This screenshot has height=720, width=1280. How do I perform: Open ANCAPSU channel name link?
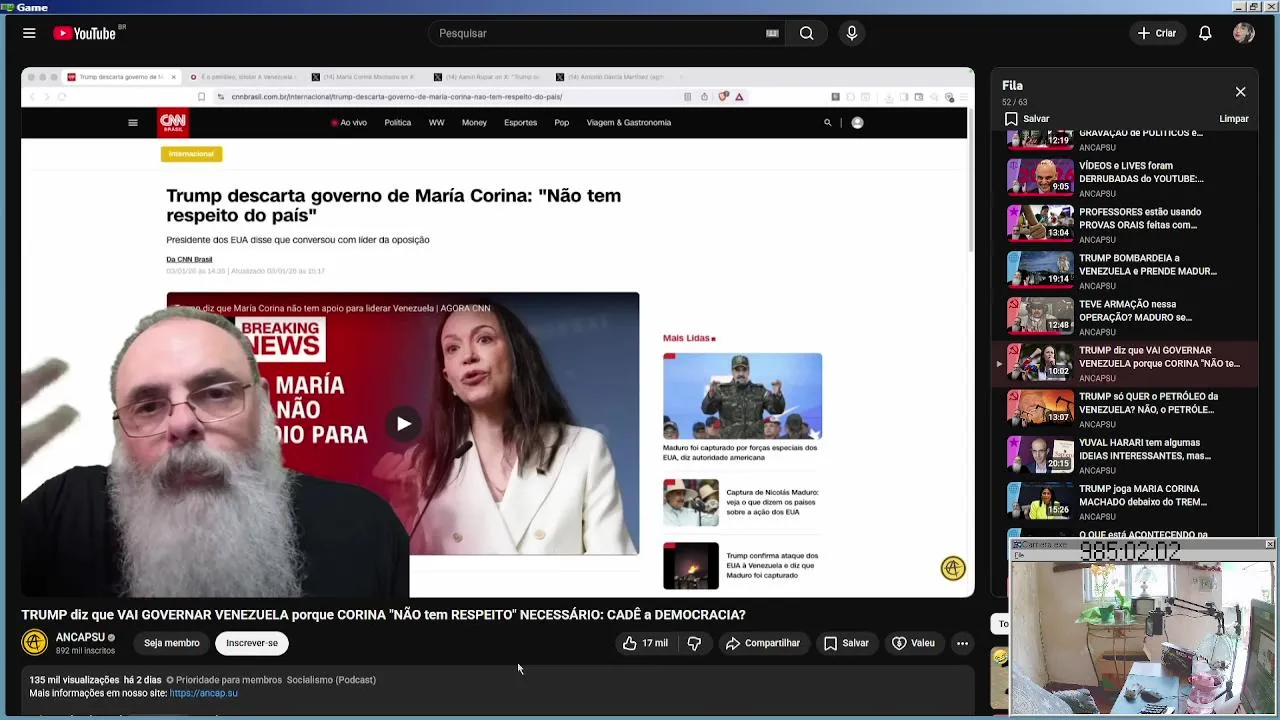(80, 637)
